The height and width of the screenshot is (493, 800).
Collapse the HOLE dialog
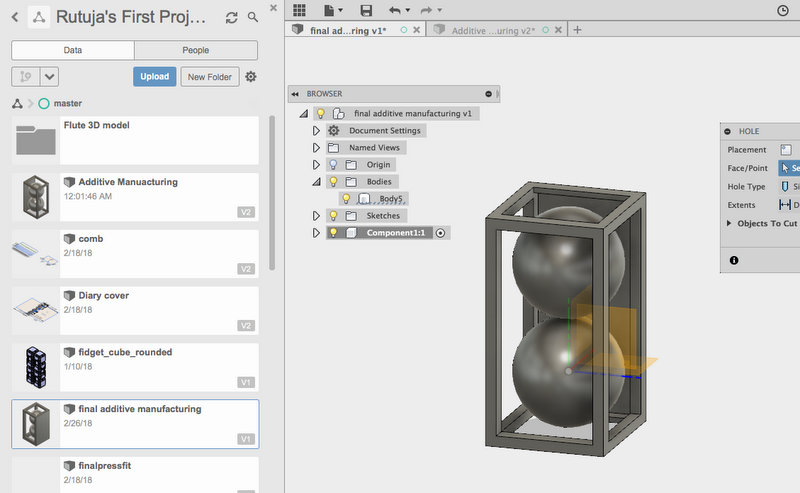coord(727,131)
